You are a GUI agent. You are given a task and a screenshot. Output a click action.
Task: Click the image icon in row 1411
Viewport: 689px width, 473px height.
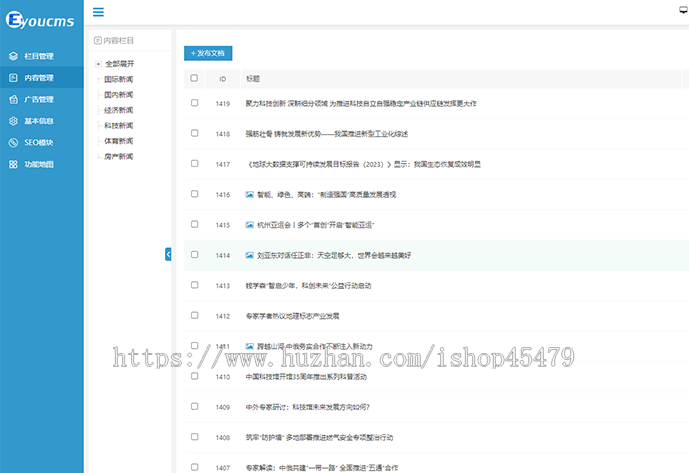pos(250,346)
